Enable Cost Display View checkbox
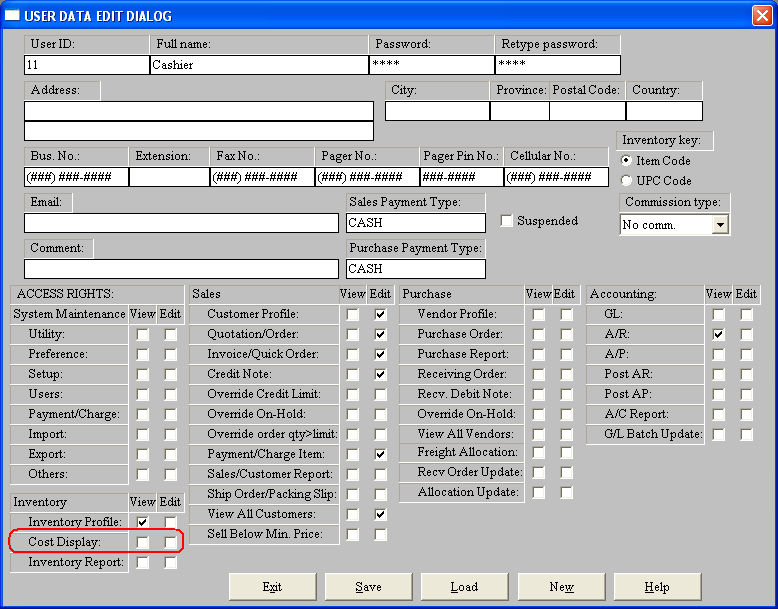Screen dimensions: 778x609 142,542
